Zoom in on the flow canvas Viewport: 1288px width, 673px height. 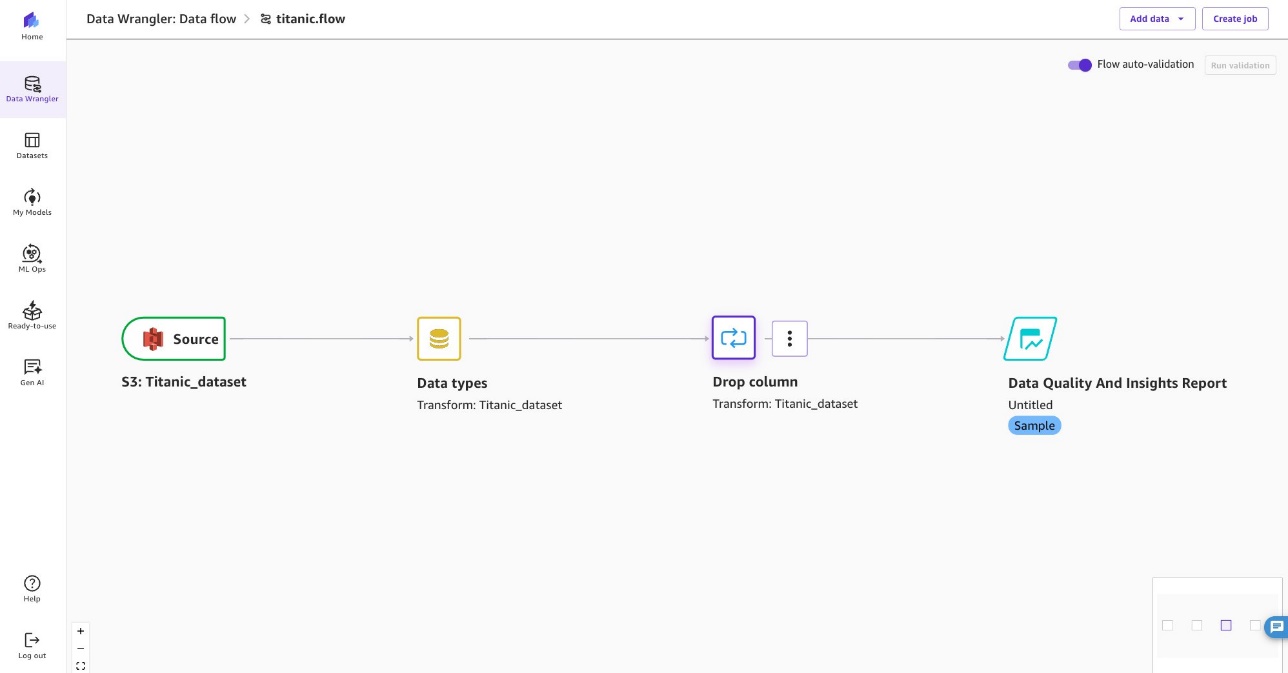81,631
